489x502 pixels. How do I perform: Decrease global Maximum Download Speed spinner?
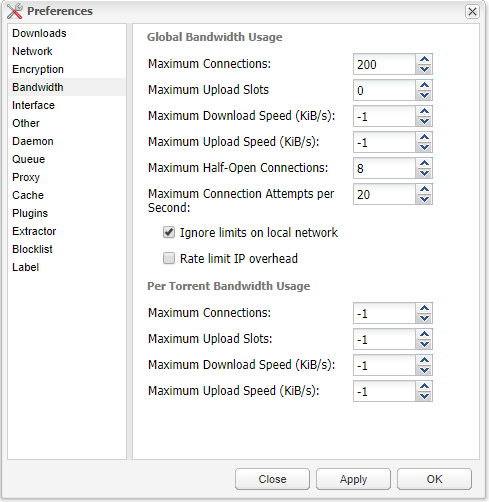(424, 121)
